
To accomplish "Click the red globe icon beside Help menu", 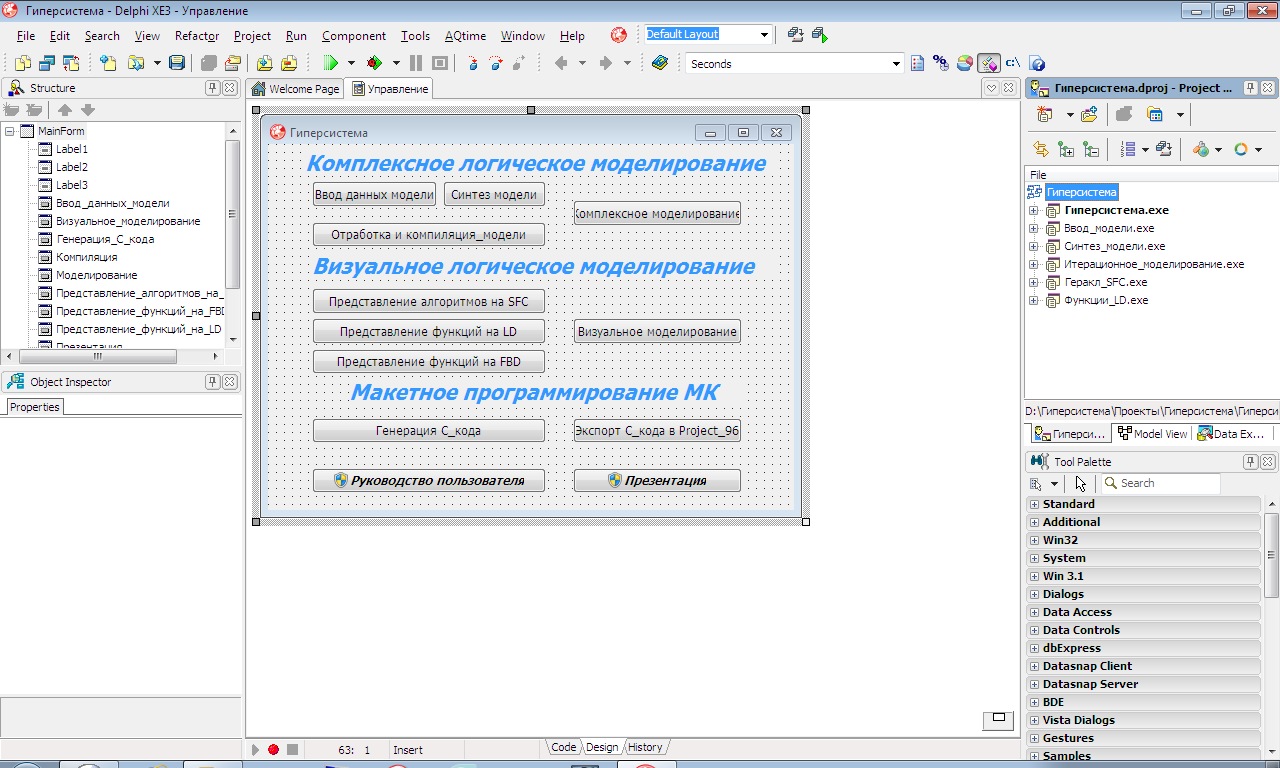I will pos(619,35).
